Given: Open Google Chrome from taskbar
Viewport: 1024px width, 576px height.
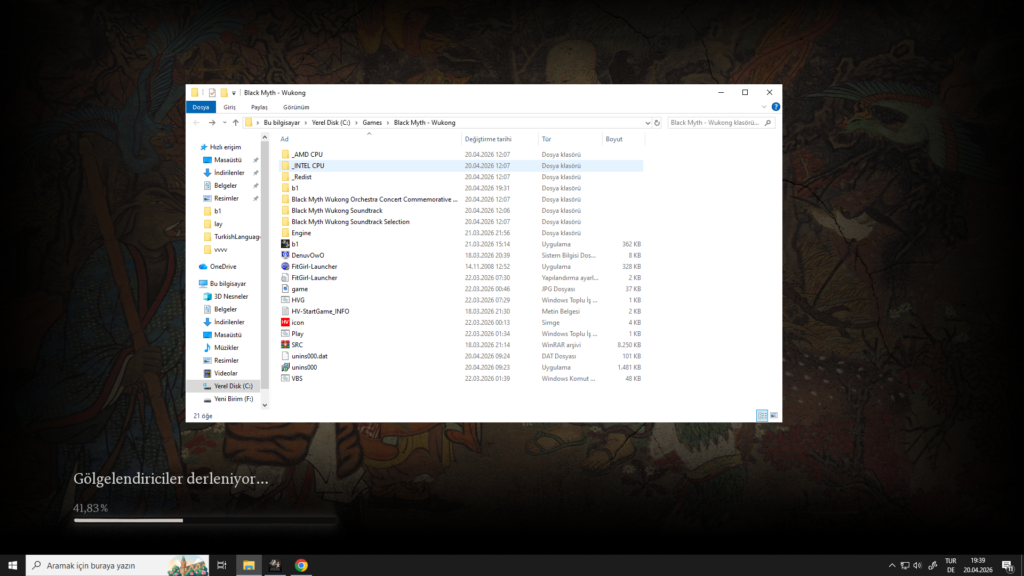Looking at the screenshot, I should (x=301, y=566).
